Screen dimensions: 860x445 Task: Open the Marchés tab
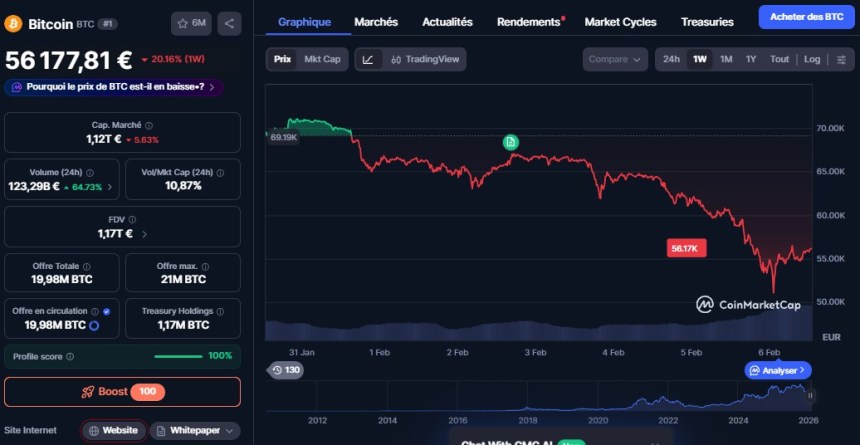pyautogui.click(x=376, y=22)
